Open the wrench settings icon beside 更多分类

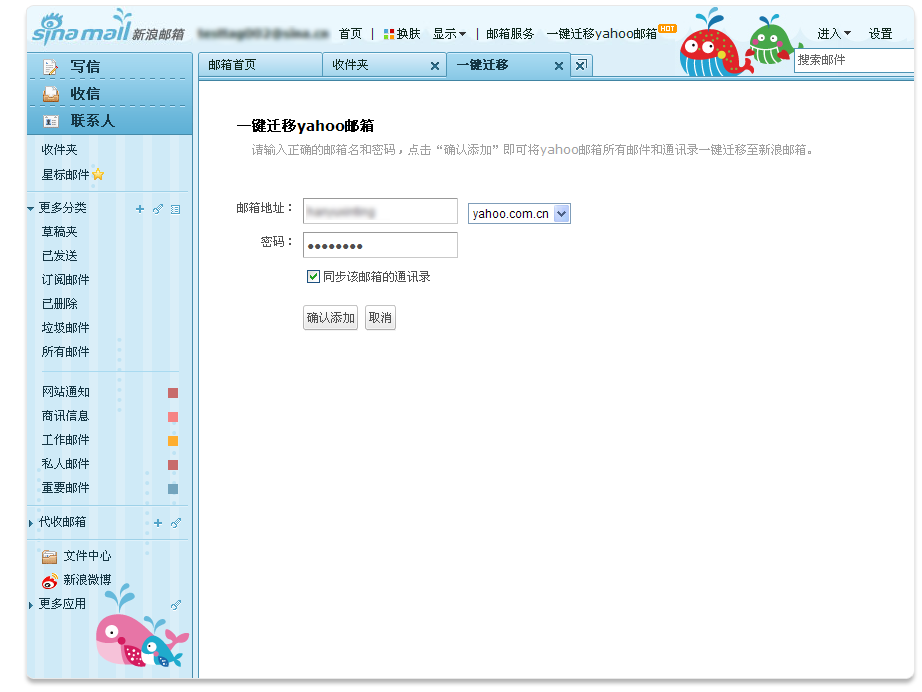(158, 209)
